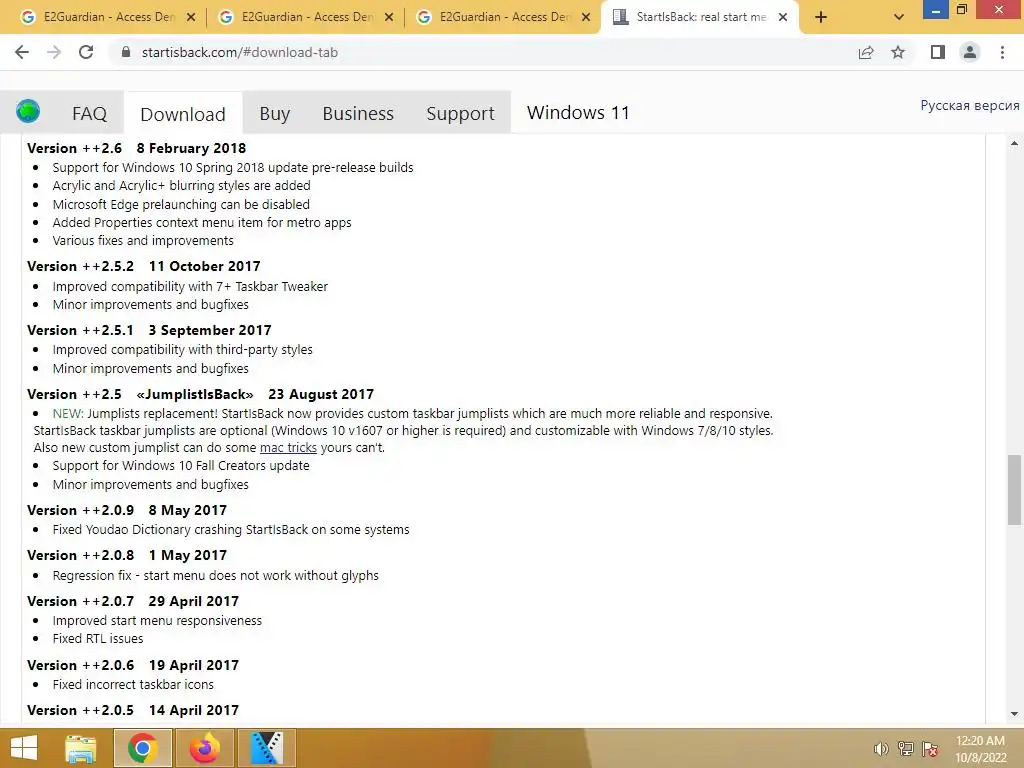Click the «JumplistIsBack» heading text
This screenshot has height=768, width=1024.
195,394
